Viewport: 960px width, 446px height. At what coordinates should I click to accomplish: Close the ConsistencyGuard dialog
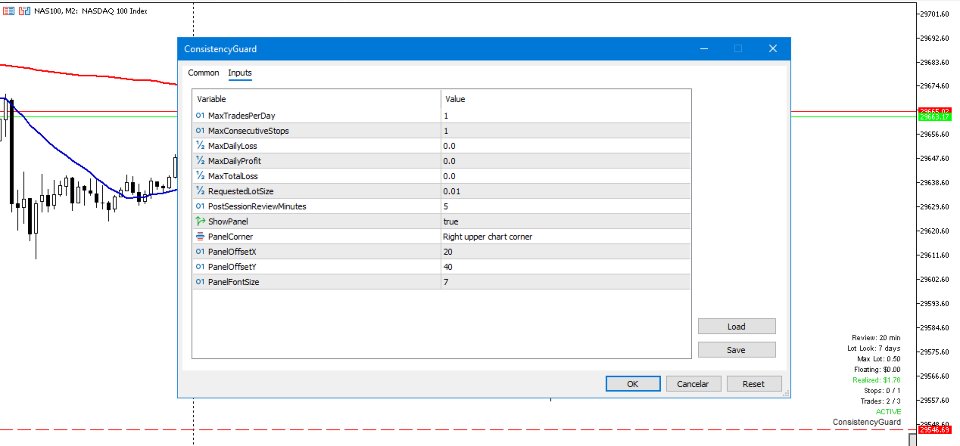tap(773, 49)
